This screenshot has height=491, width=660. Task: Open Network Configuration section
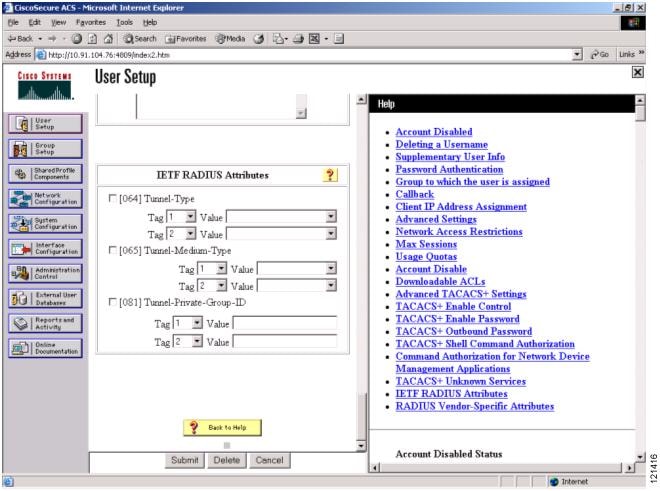[45, 199]
